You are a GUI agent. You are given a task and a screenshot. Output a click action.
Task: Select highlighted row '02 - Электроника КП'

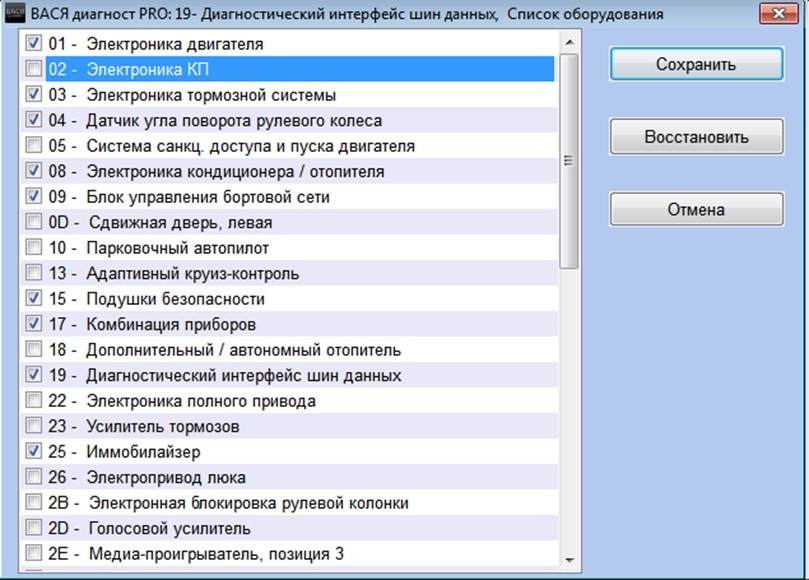(300, 69)
